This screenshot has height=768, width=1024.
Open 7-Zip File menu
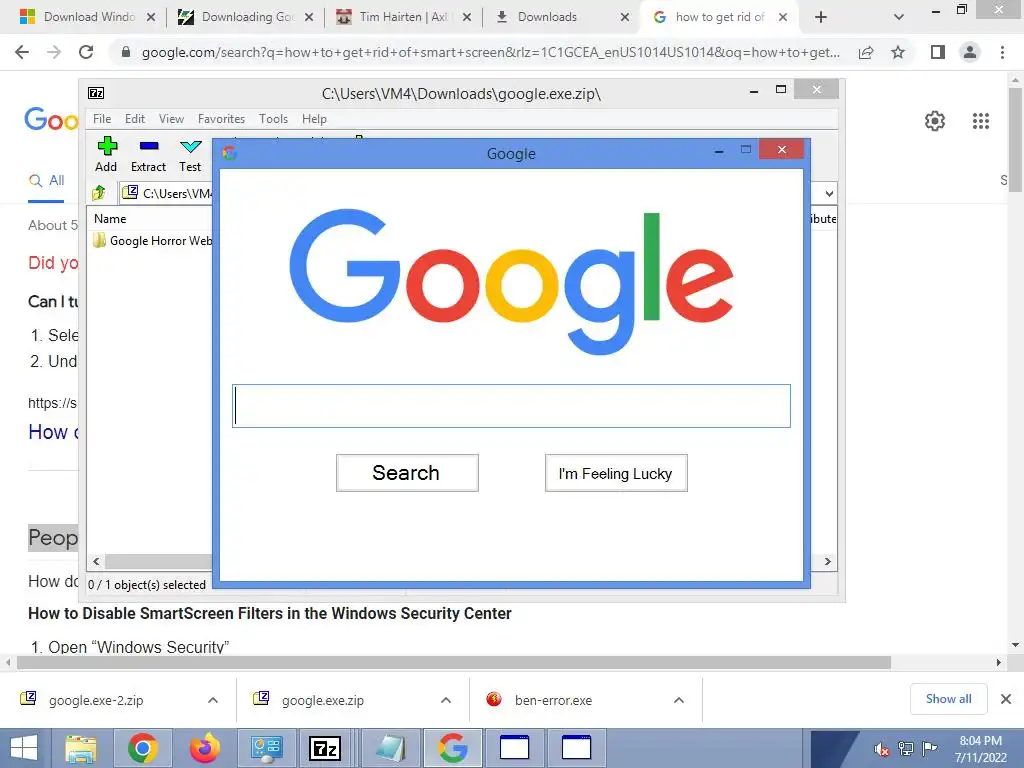102,119
